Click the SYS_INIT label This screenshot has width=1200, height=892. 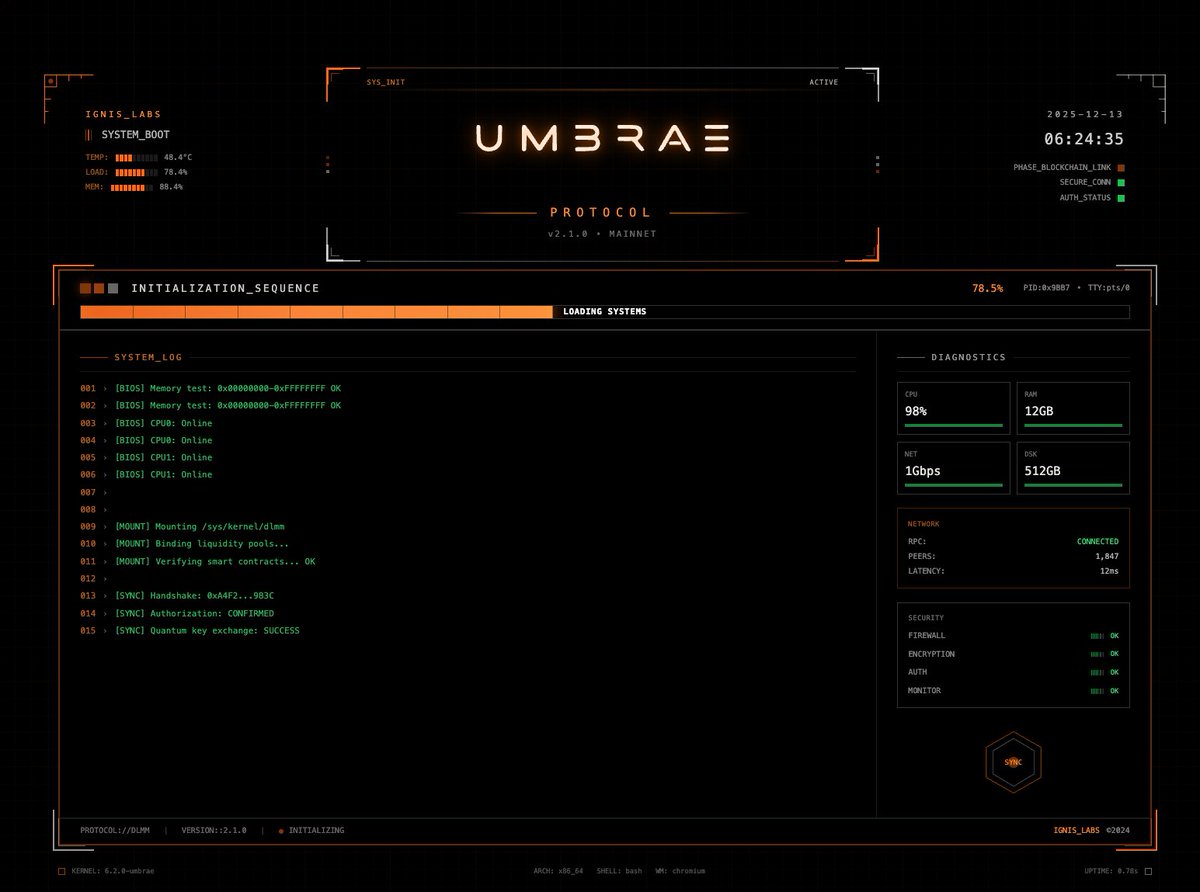click(x=386, y=82)
